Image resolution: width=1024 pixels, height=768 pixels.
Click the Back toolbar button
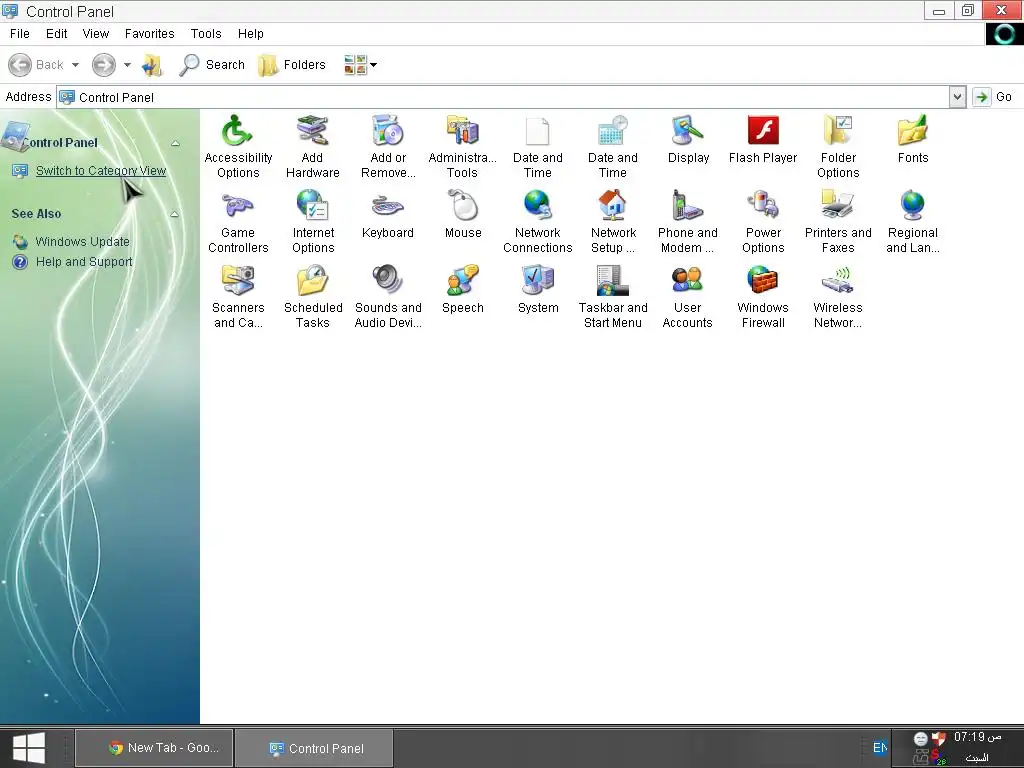point(36,65)
